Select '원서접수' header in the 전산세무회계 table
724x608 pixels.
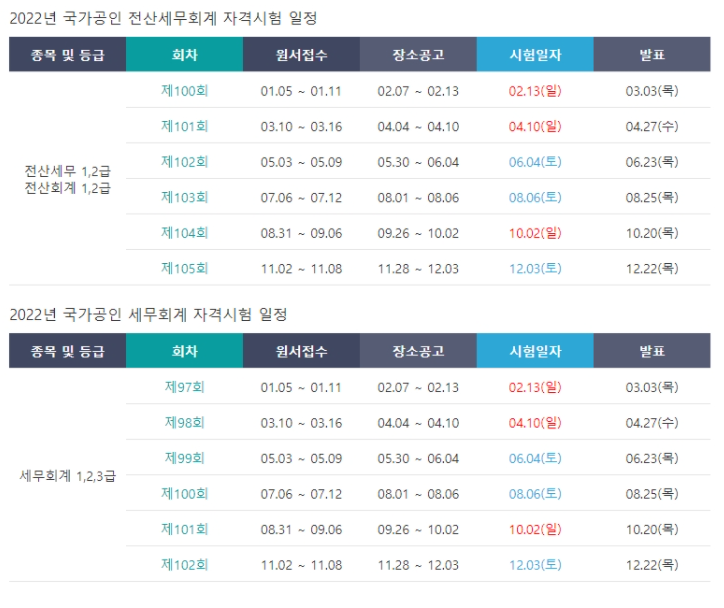(x=301, y=54)
